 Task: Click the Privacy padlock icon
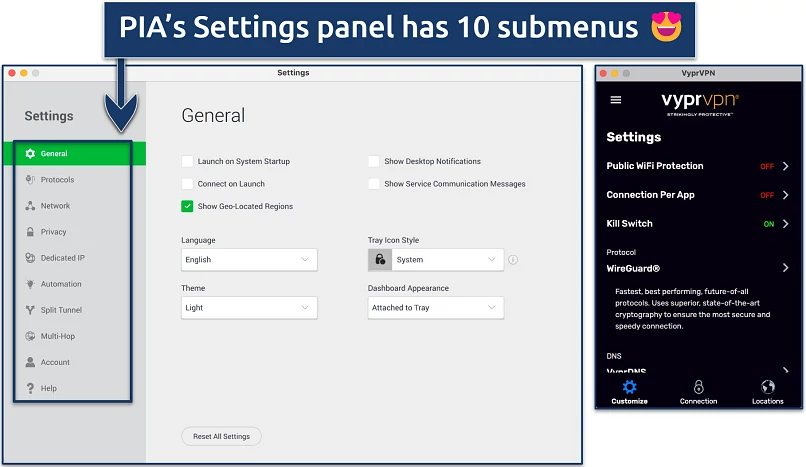tap(30, 232)
